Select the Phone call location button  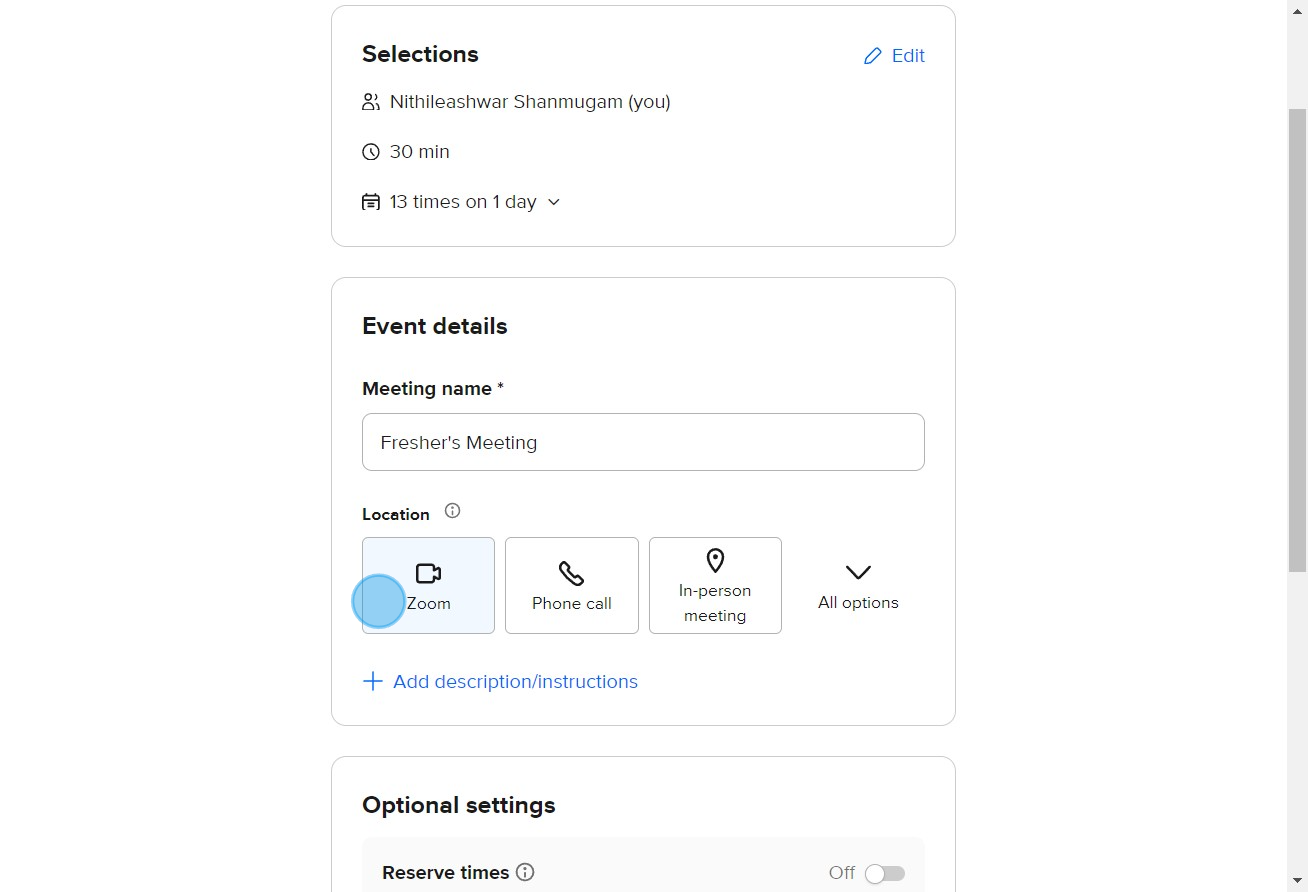[572, 585]
